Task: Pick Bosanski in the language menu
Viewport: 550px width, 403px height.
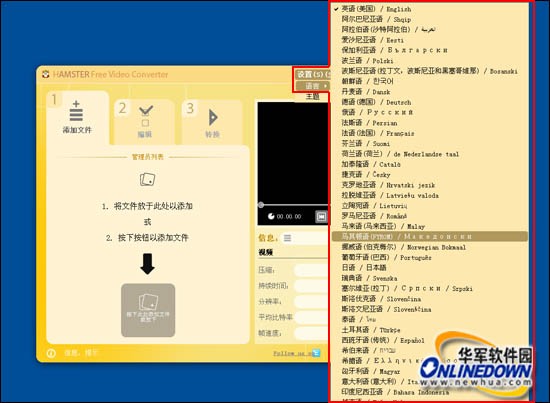Action: (430, 71)
